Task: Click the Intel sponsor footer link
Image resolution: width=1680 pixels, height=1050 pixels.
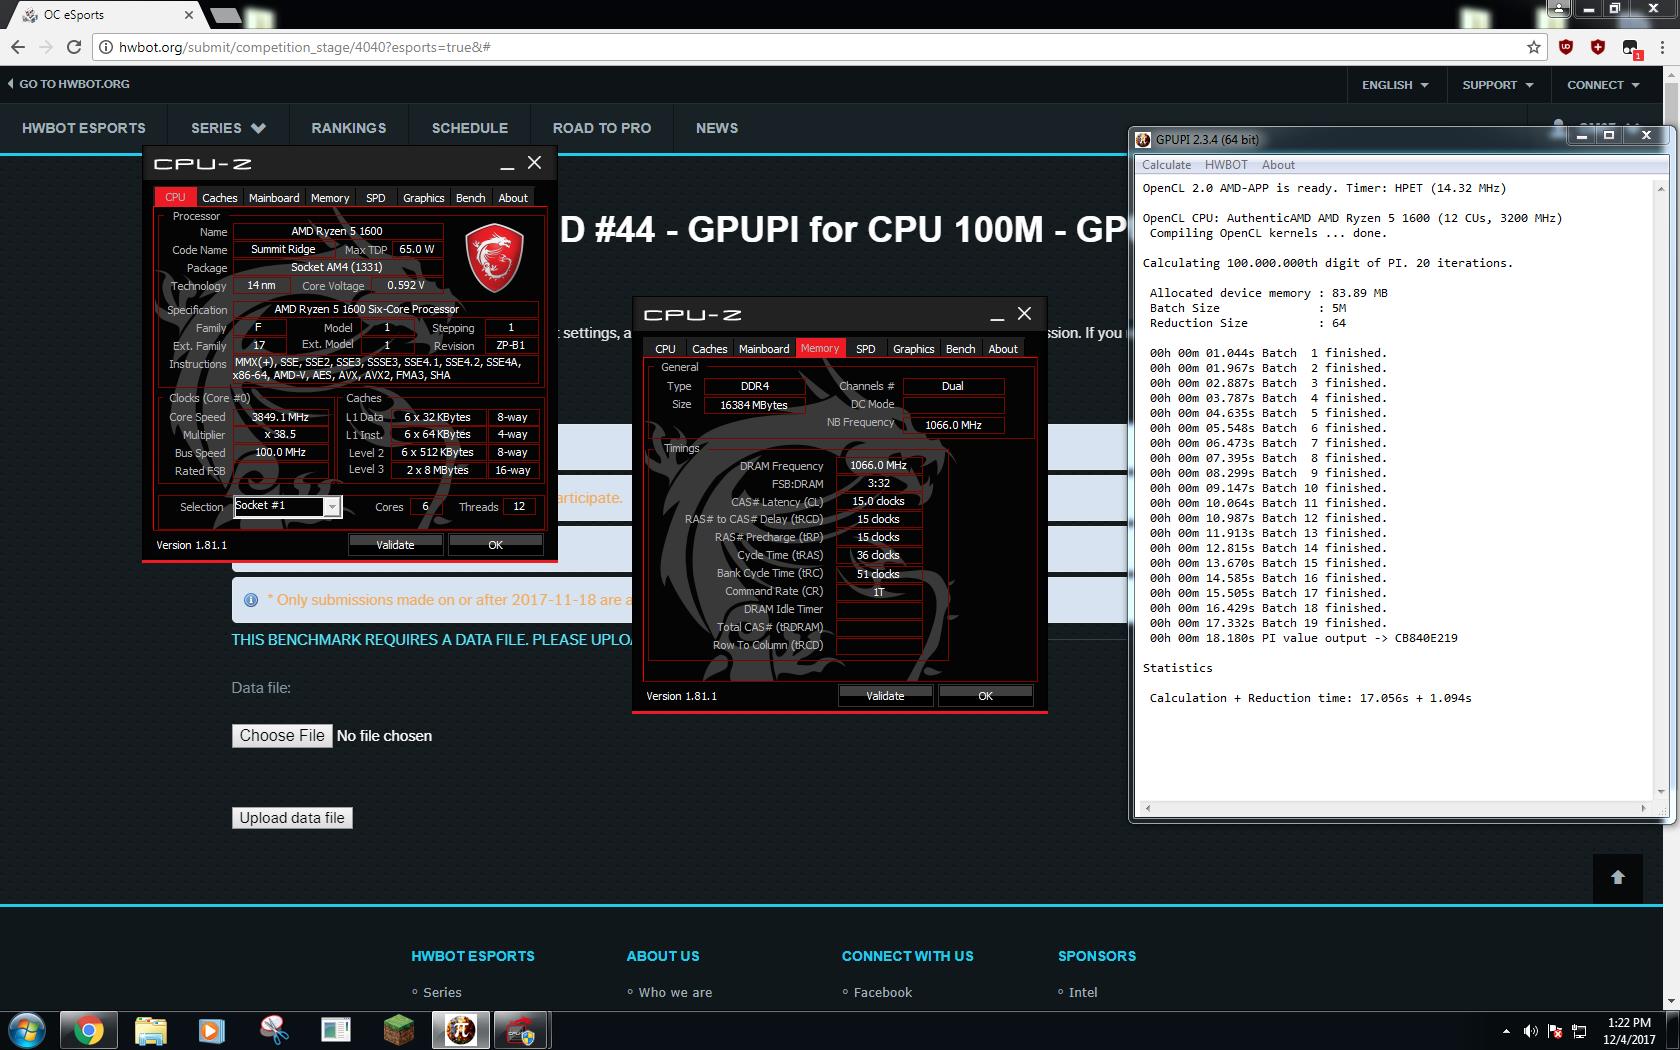Action: pos(1083,992)
